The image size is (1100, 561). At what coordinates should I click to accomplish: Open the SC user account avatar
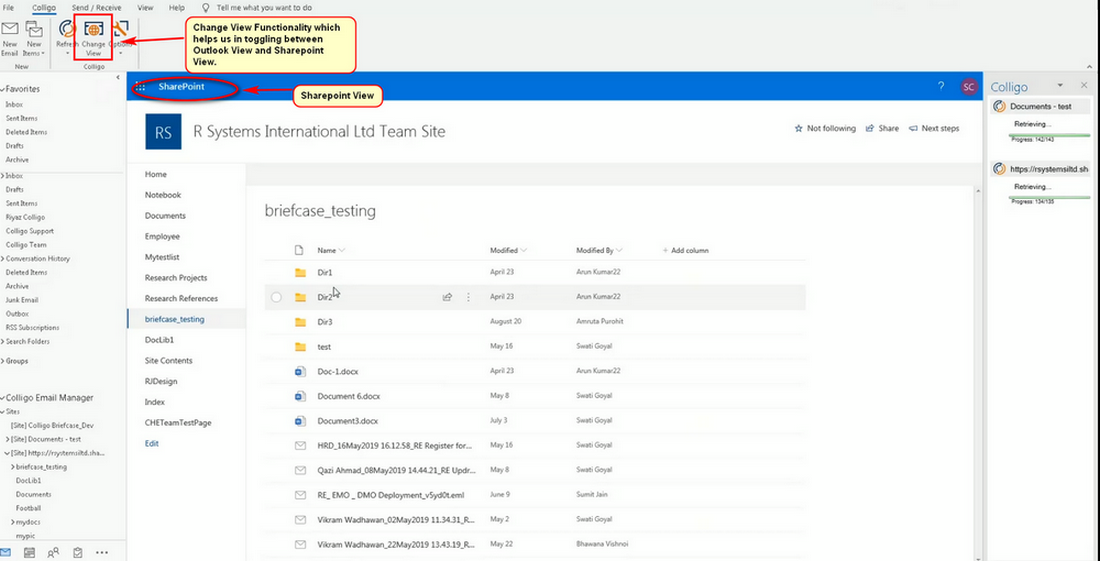pos(969,87)
